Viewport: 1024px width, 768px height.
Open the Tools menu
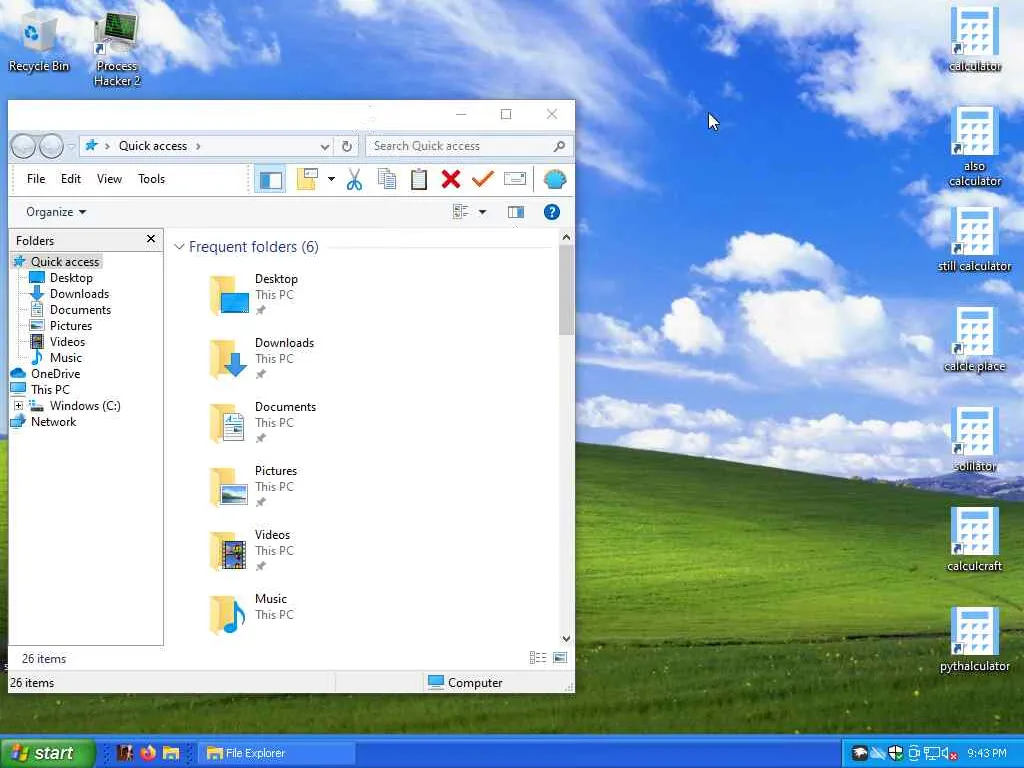coord(152,179)
